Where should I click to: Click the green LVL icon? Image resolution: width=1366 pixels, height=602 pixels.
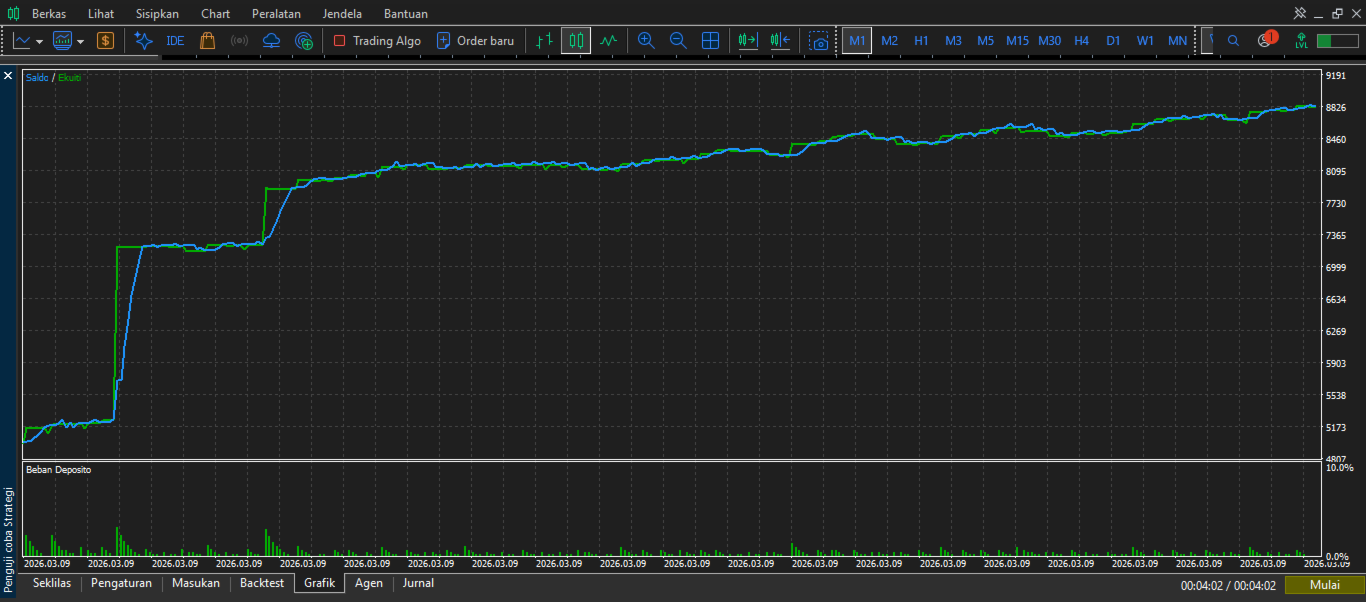(x=1301, y=41)
